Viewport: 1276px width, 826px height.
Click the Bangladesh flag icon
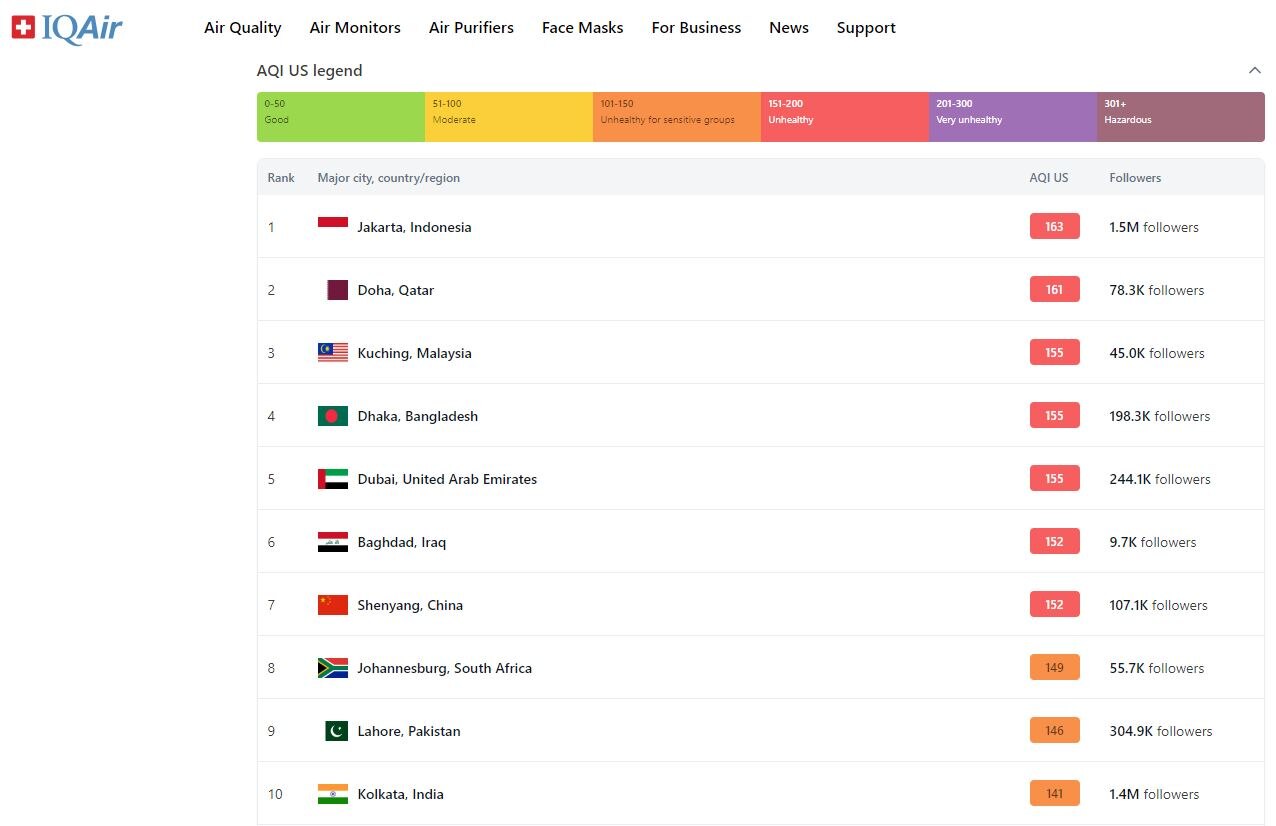(332, 416)
